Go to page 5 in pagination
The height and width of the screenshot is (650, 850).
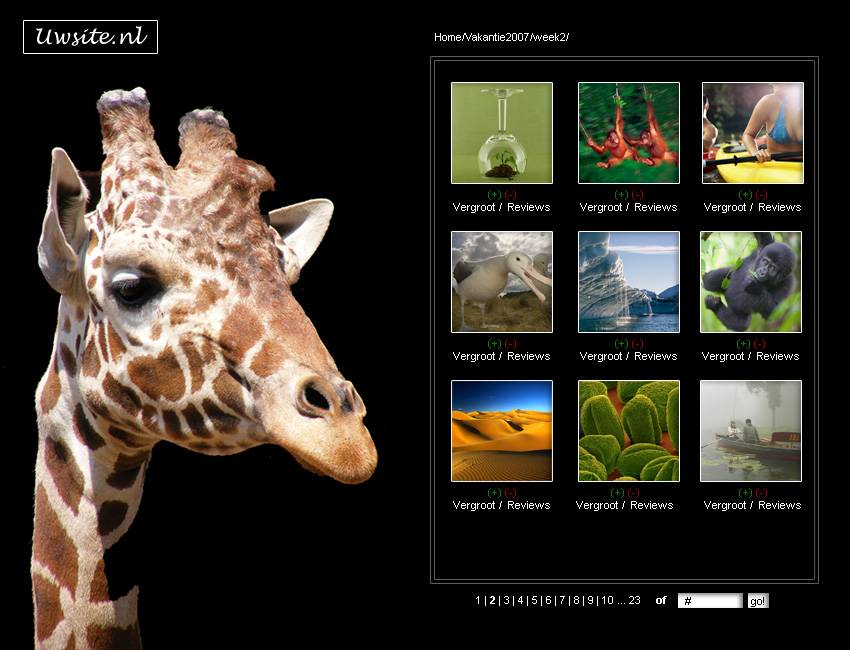(535, 601)
